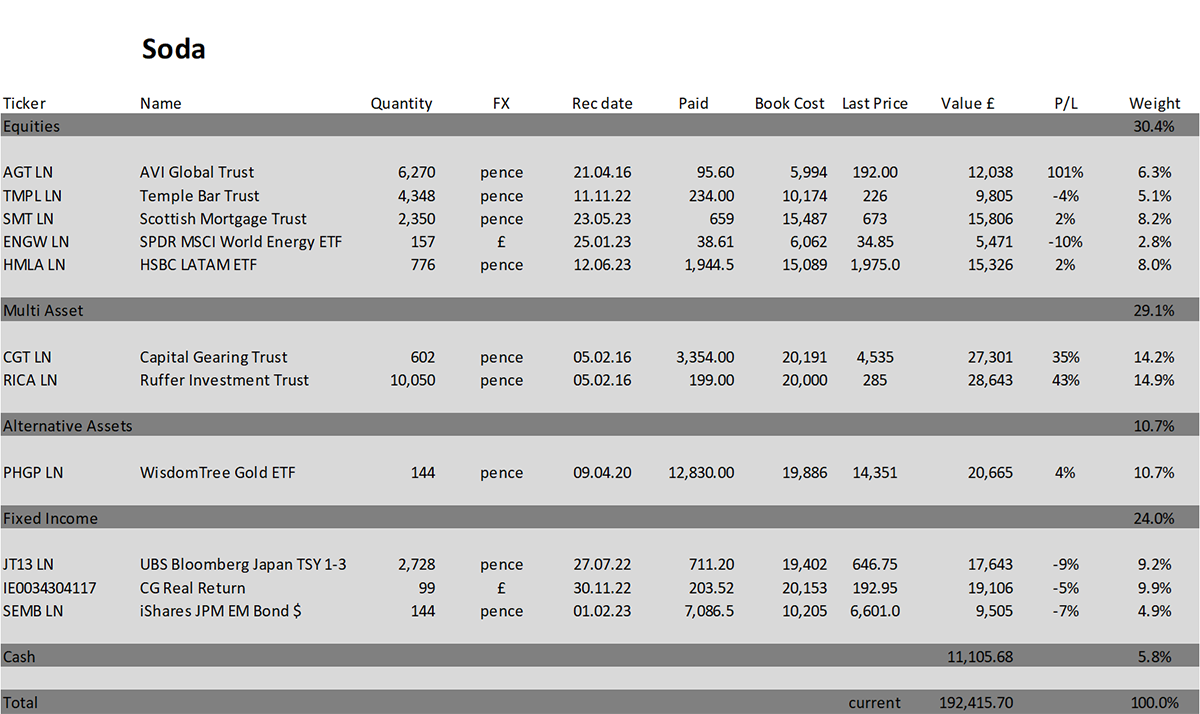Image resolution: width=1200 pixels, height=714 pixels.
Task: Click the 'Name' column header
Action: (161, 103)
